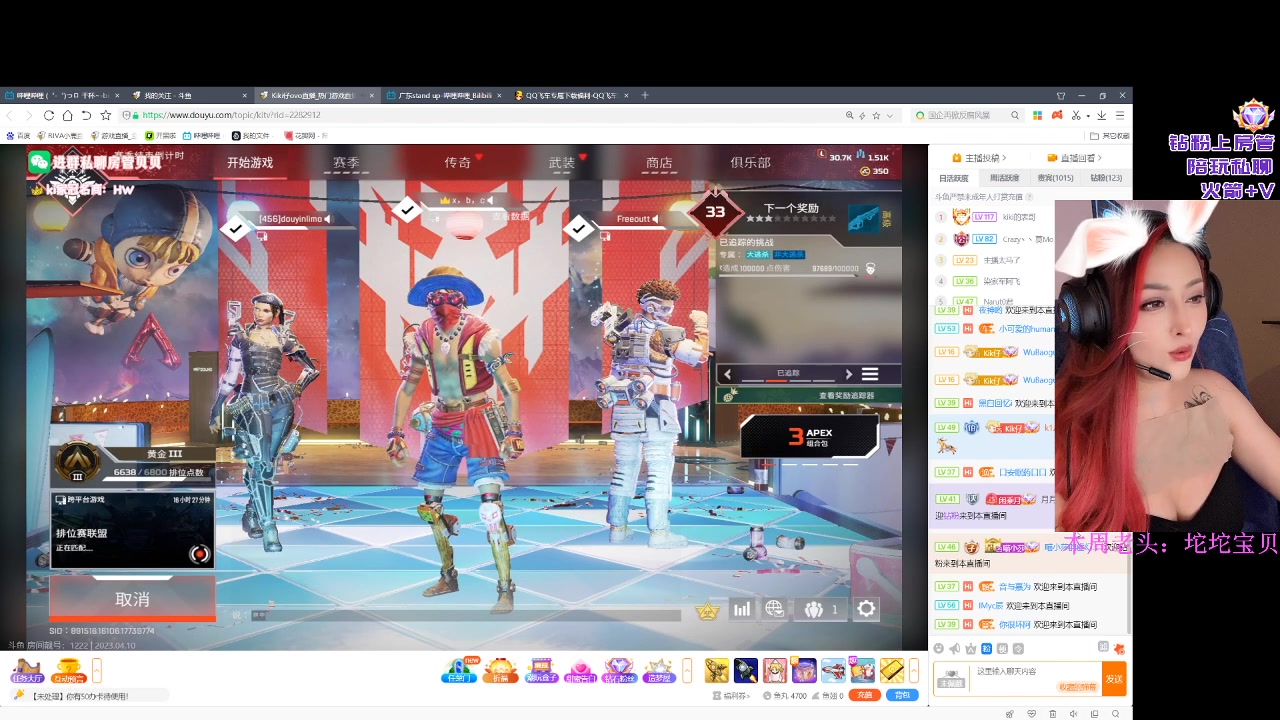Click the globe network icon in lobby
The height and width of the screenshot is (720, 1280).
coord(774,609)
